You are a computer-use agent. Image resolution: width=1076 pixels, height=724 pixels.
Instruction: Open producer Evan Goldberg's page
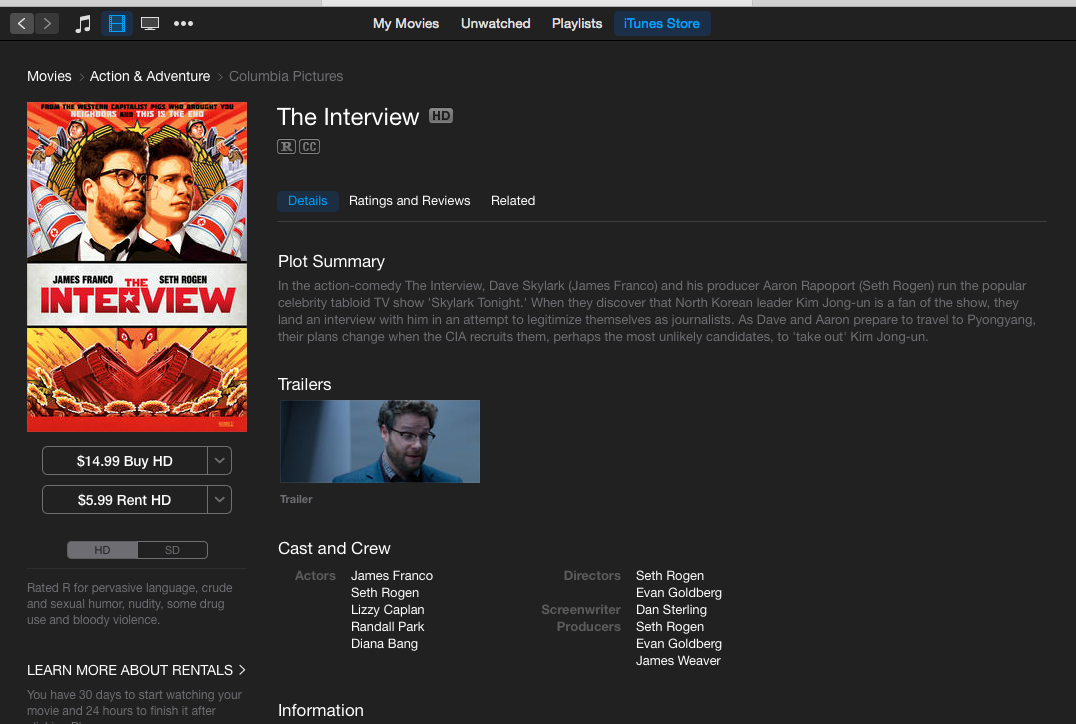pos(678,644)
